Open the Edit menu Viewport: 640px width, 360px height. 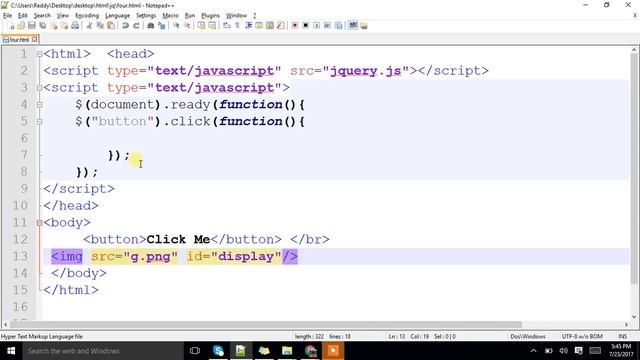coord(22,16)
